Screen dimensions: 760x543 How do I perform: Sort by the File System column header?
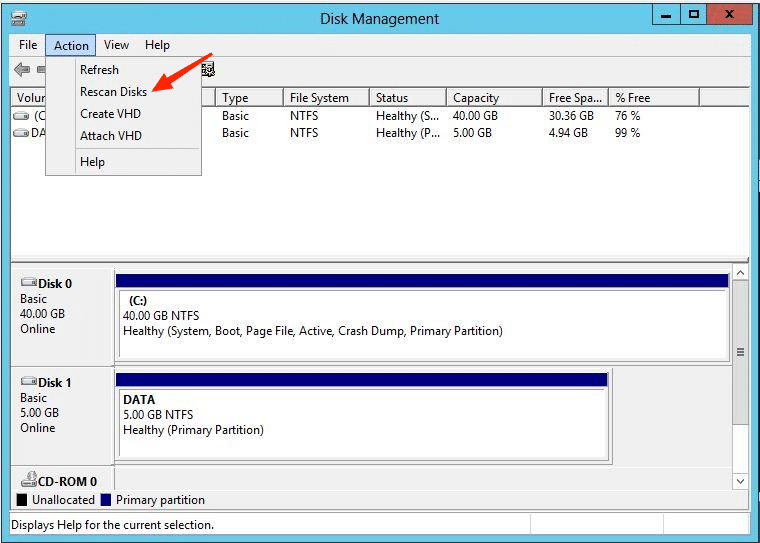pos(326,98)
